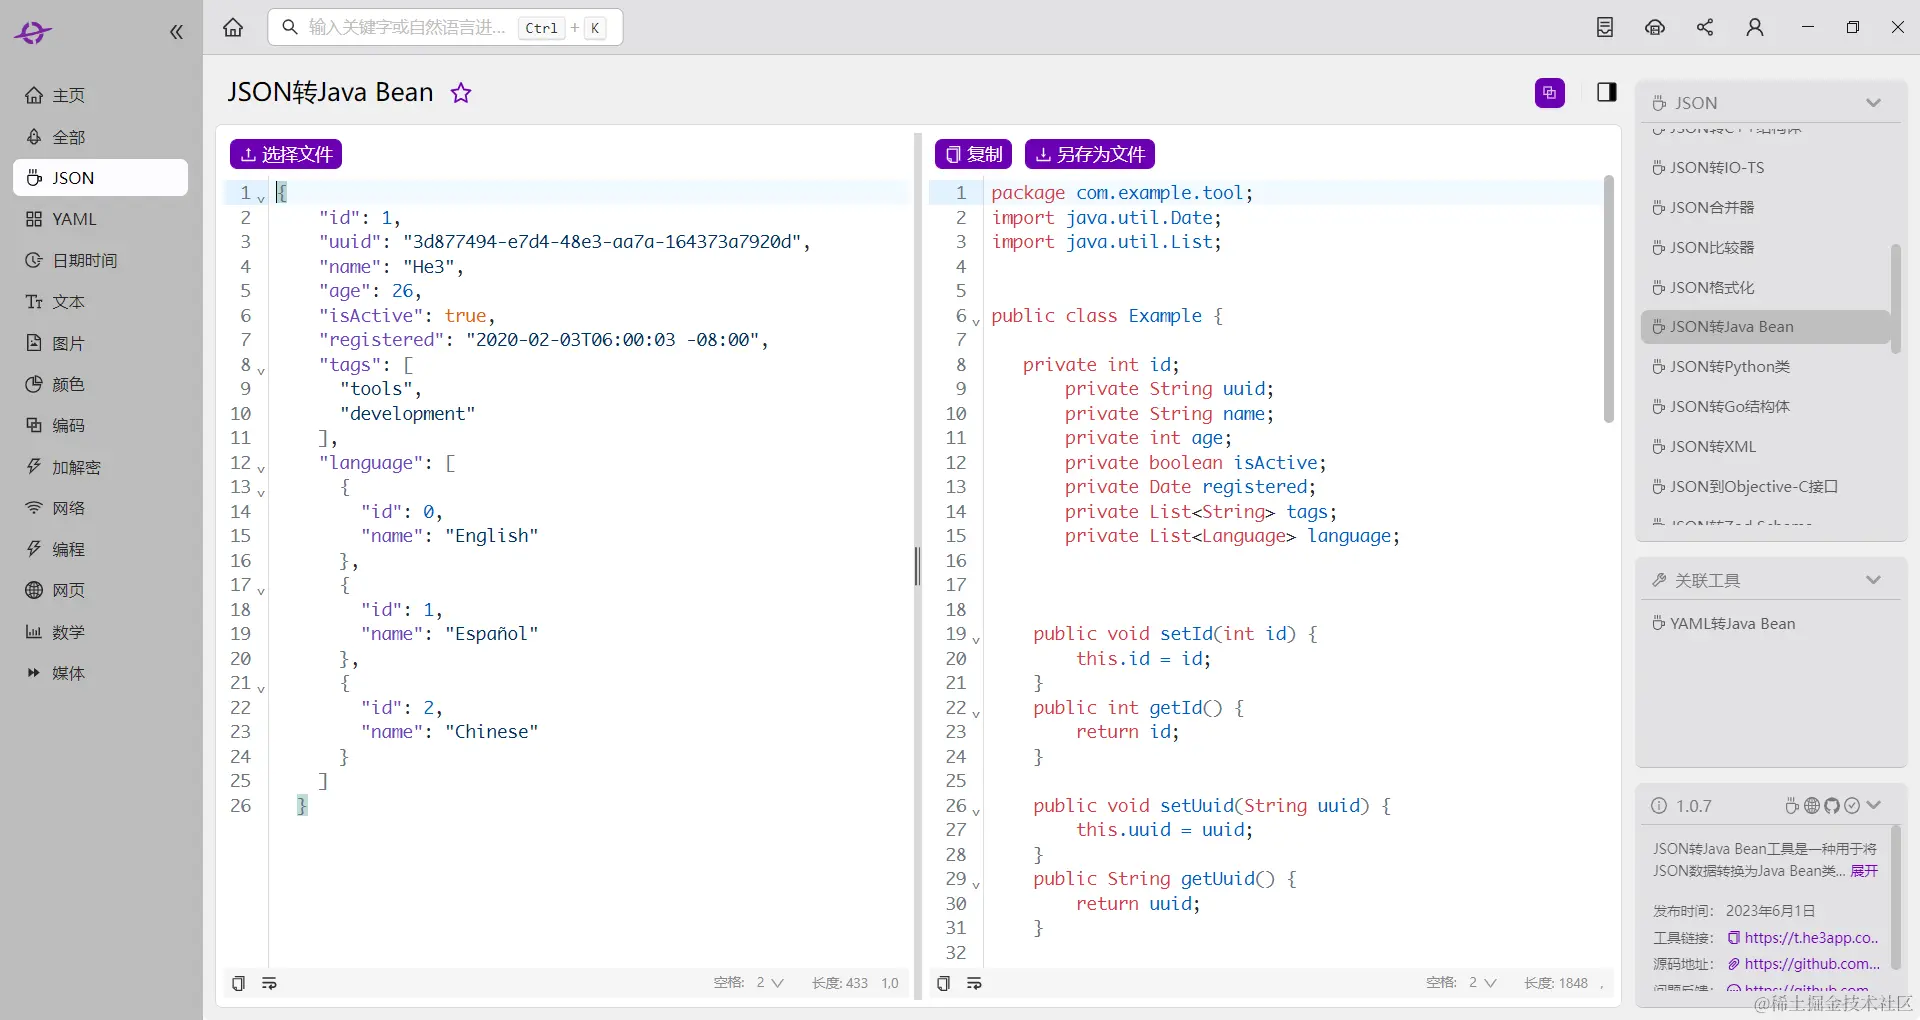
Task: Open the user account icon
Action: [1755, 27]
